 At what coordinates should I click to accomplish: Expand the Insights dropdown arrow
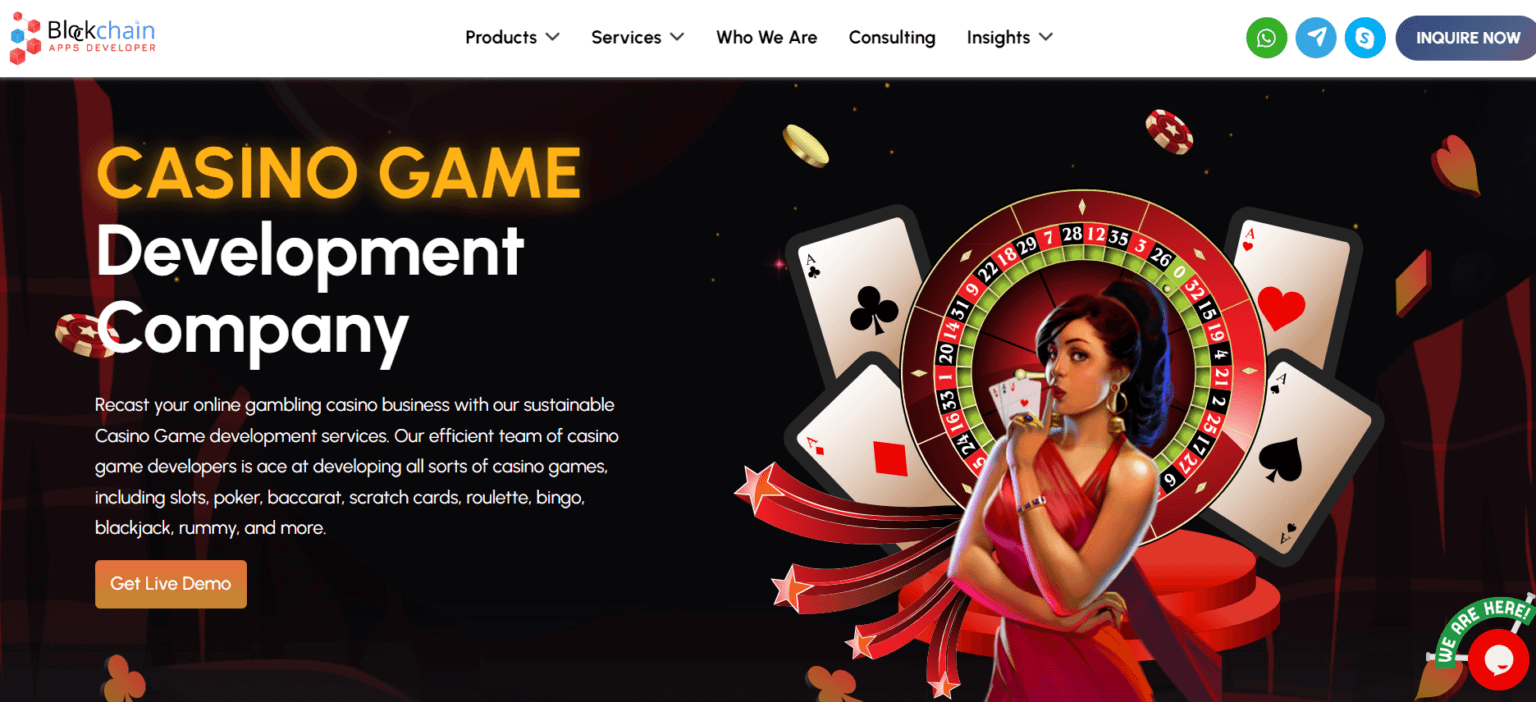pos(1046,37)
